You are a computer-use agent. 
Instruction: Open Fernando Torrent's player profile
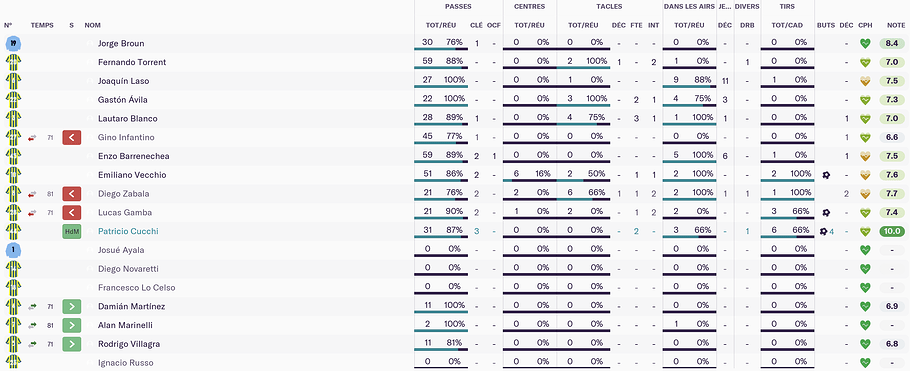coord(132,62)
